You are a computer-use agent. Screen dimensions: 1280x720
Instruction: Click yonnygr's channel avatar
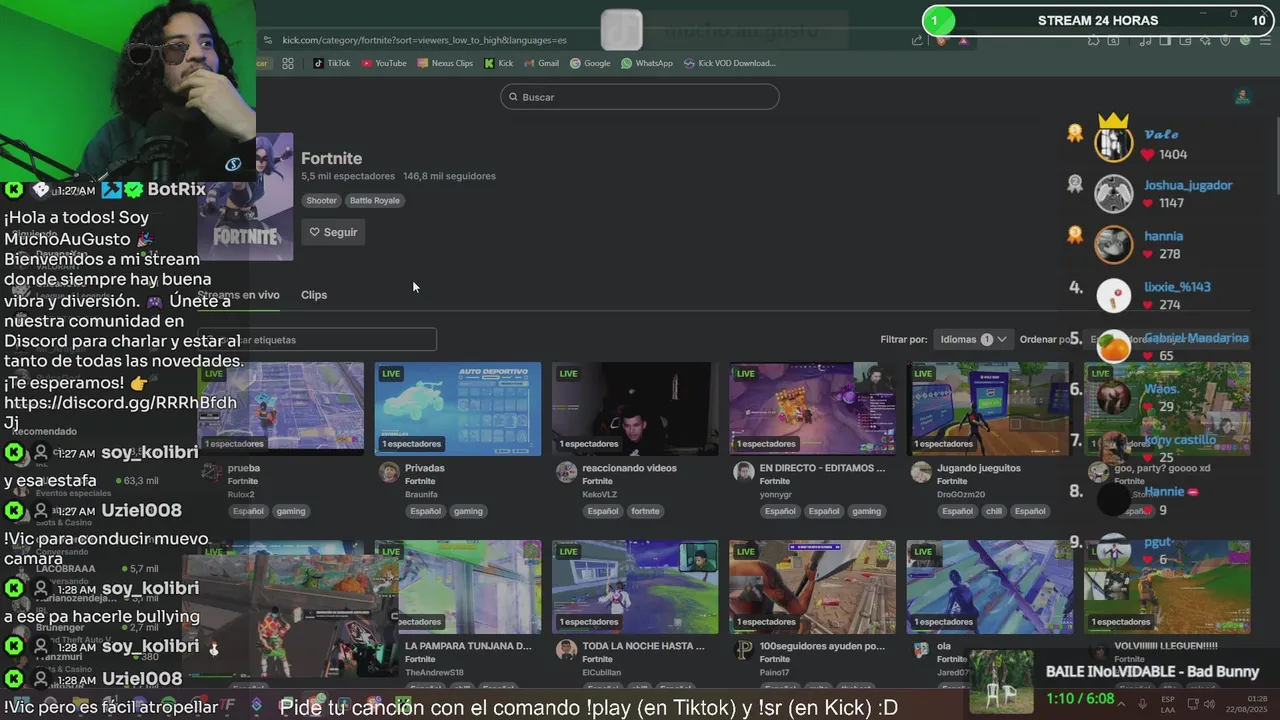point(743,472)
